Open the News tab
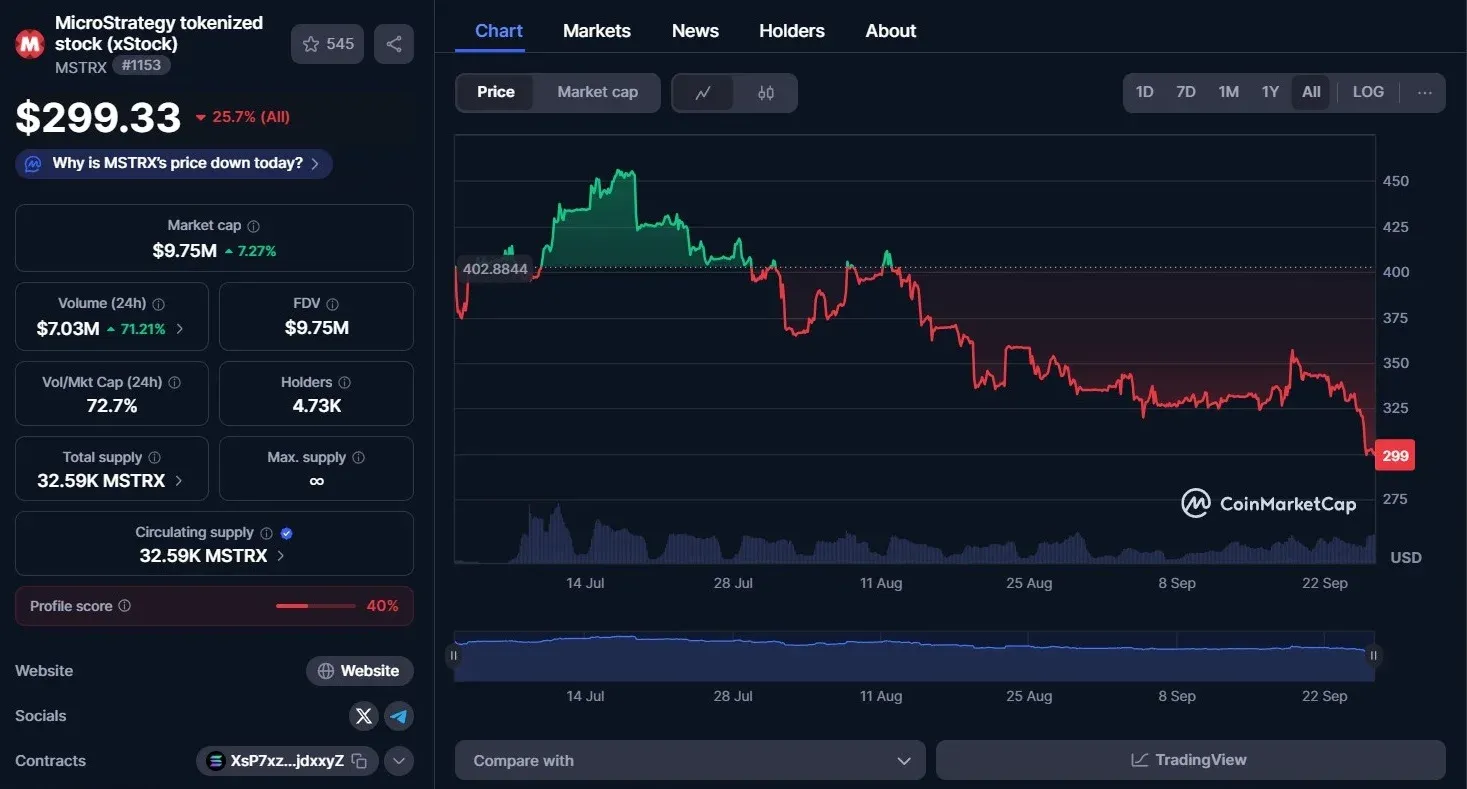Screen dimensions: 1467x789 pyautogui.click(x=695, y=31)
